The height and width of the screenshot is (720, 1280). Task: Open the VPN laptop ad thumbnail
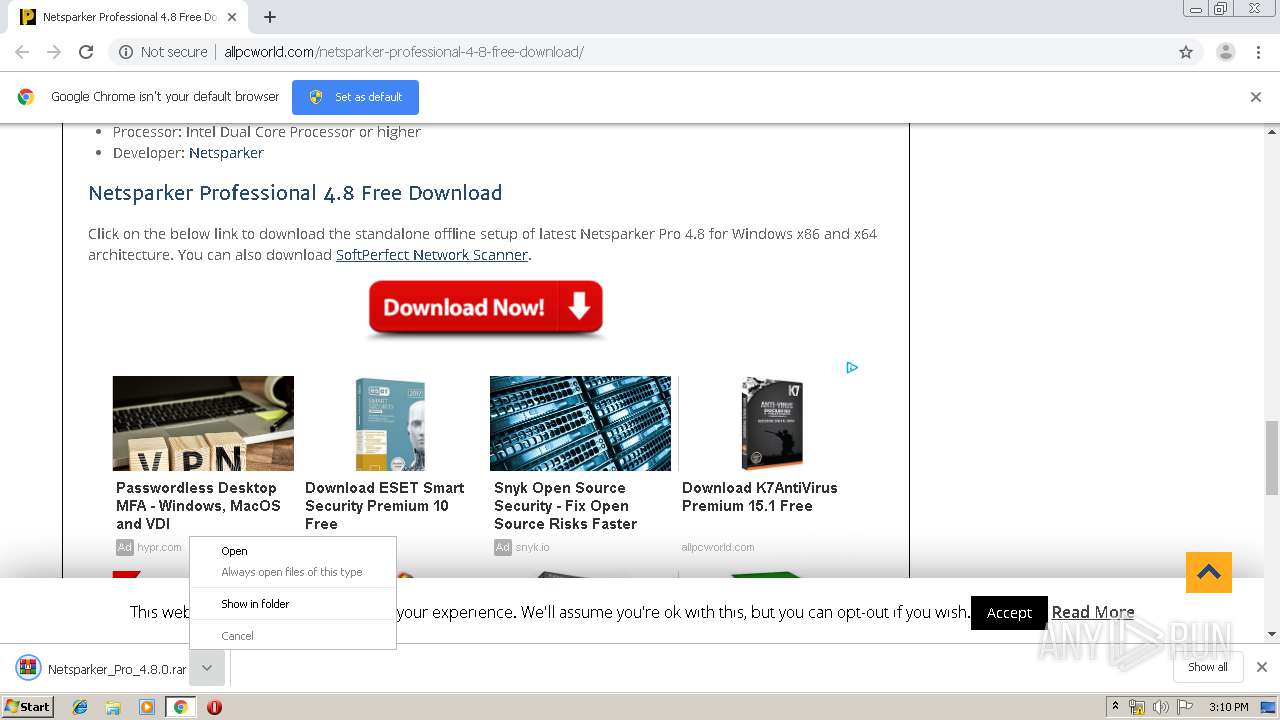pyautogui.click(x=203, y=423)
